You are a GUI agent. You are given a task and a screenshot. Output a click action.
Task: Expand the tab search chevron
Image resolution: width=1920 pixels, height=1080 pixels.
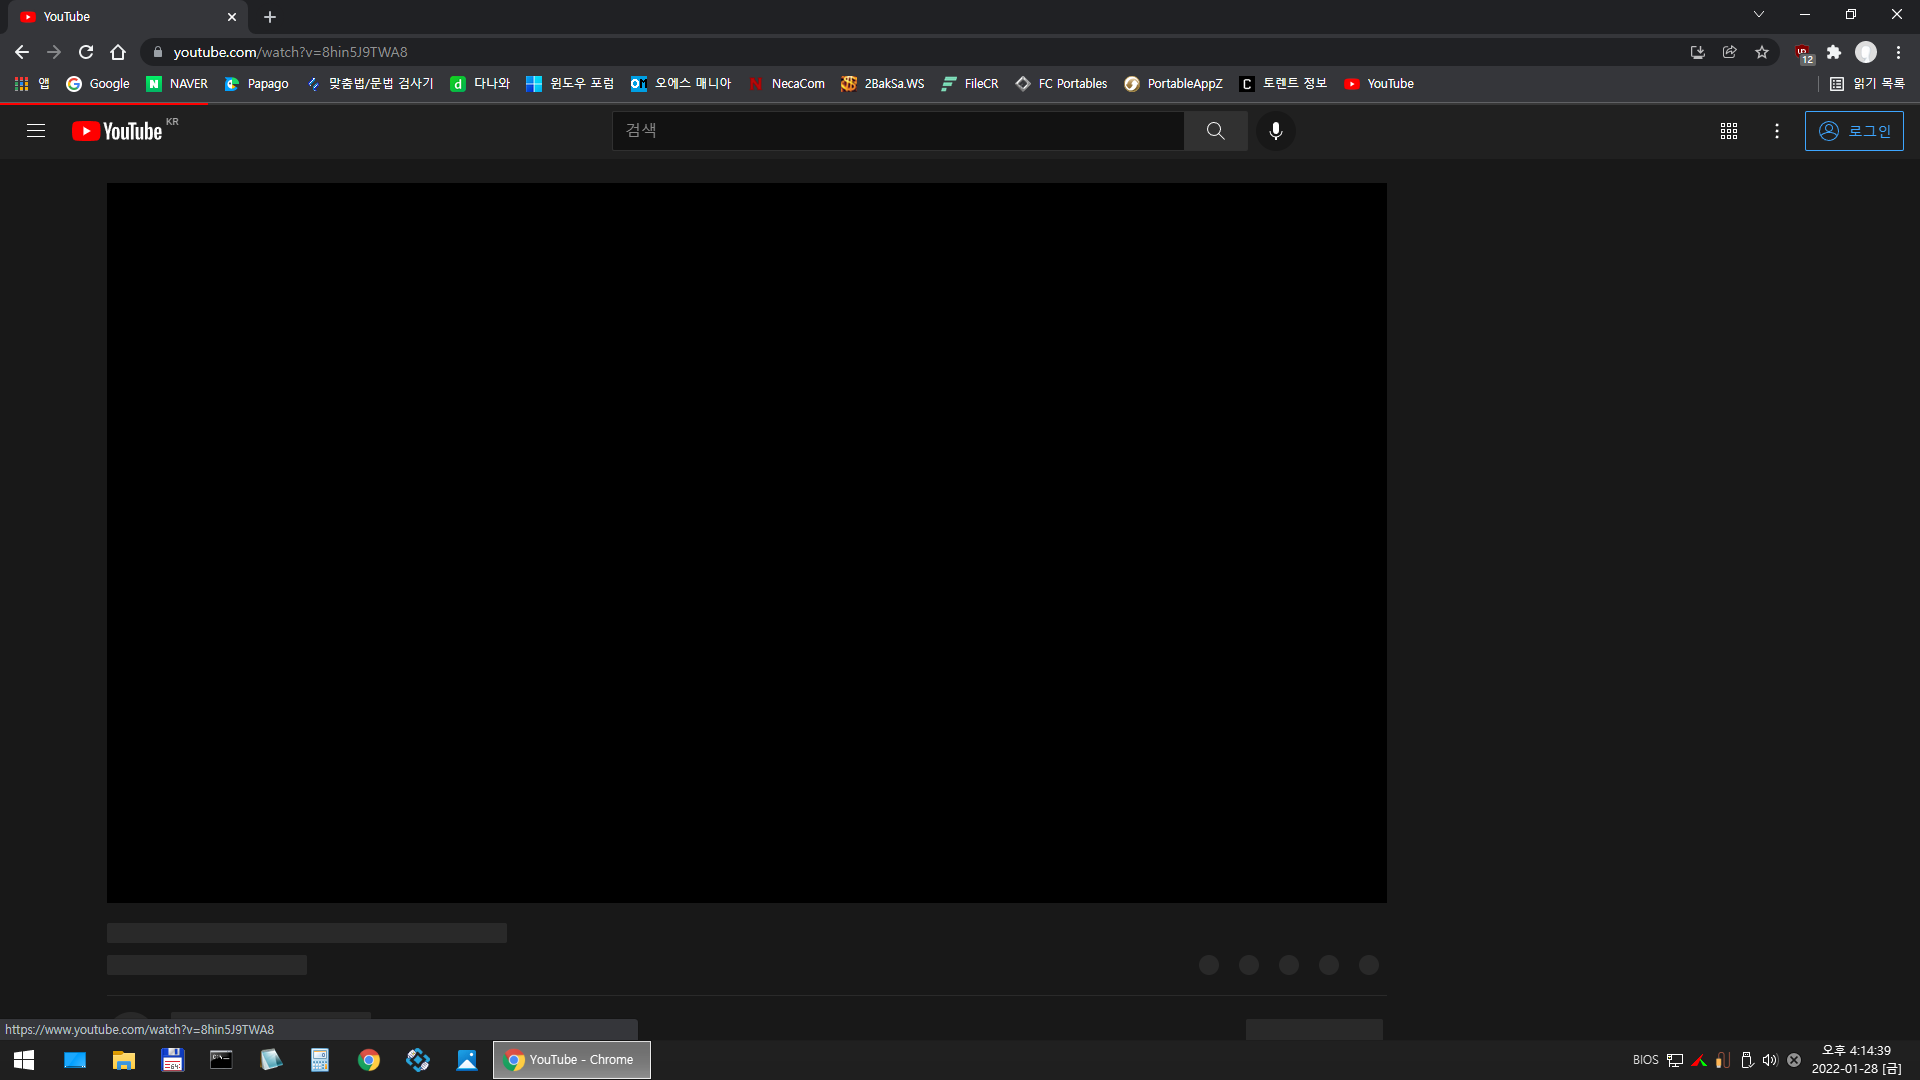tap(1758, 15)
